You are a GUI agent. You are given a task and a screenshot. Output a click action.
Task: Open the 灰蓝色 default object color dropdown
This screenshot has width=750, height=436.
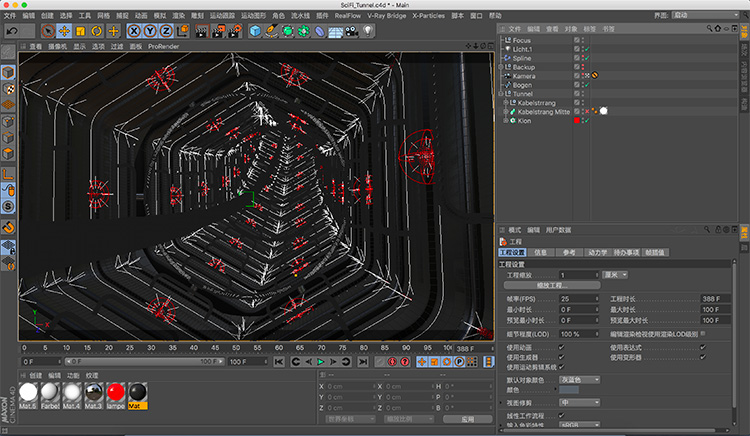[579, 380]
